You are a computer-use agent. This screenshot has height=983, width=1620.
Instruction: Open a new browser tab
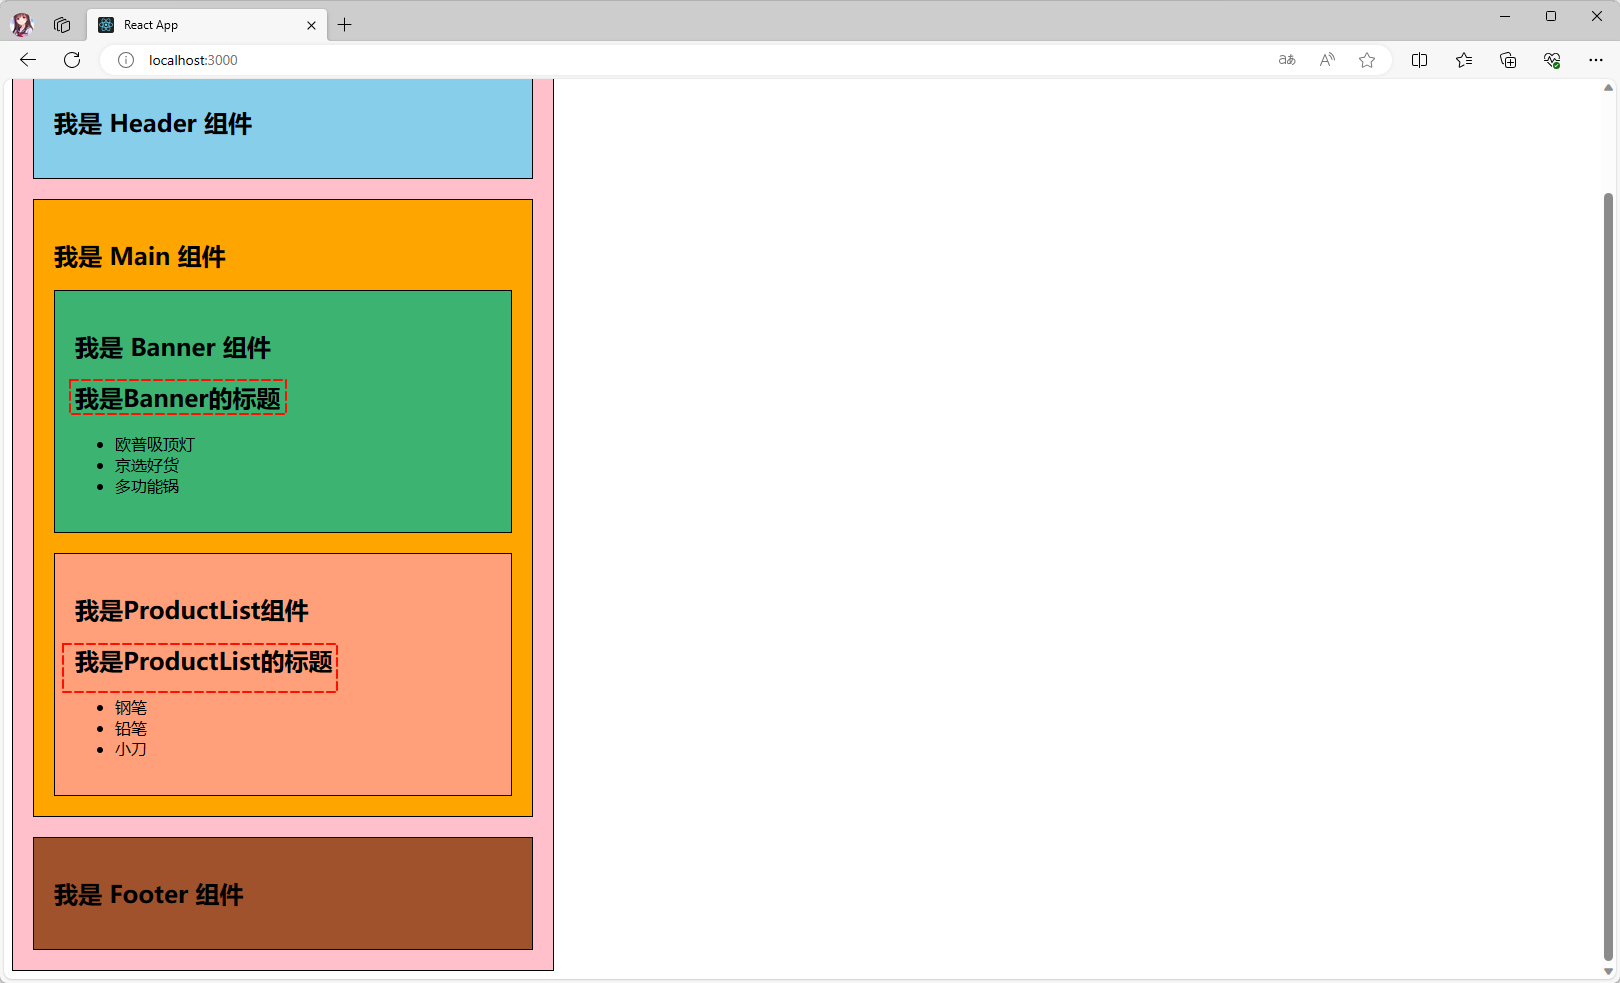click(x=345, y=25)
